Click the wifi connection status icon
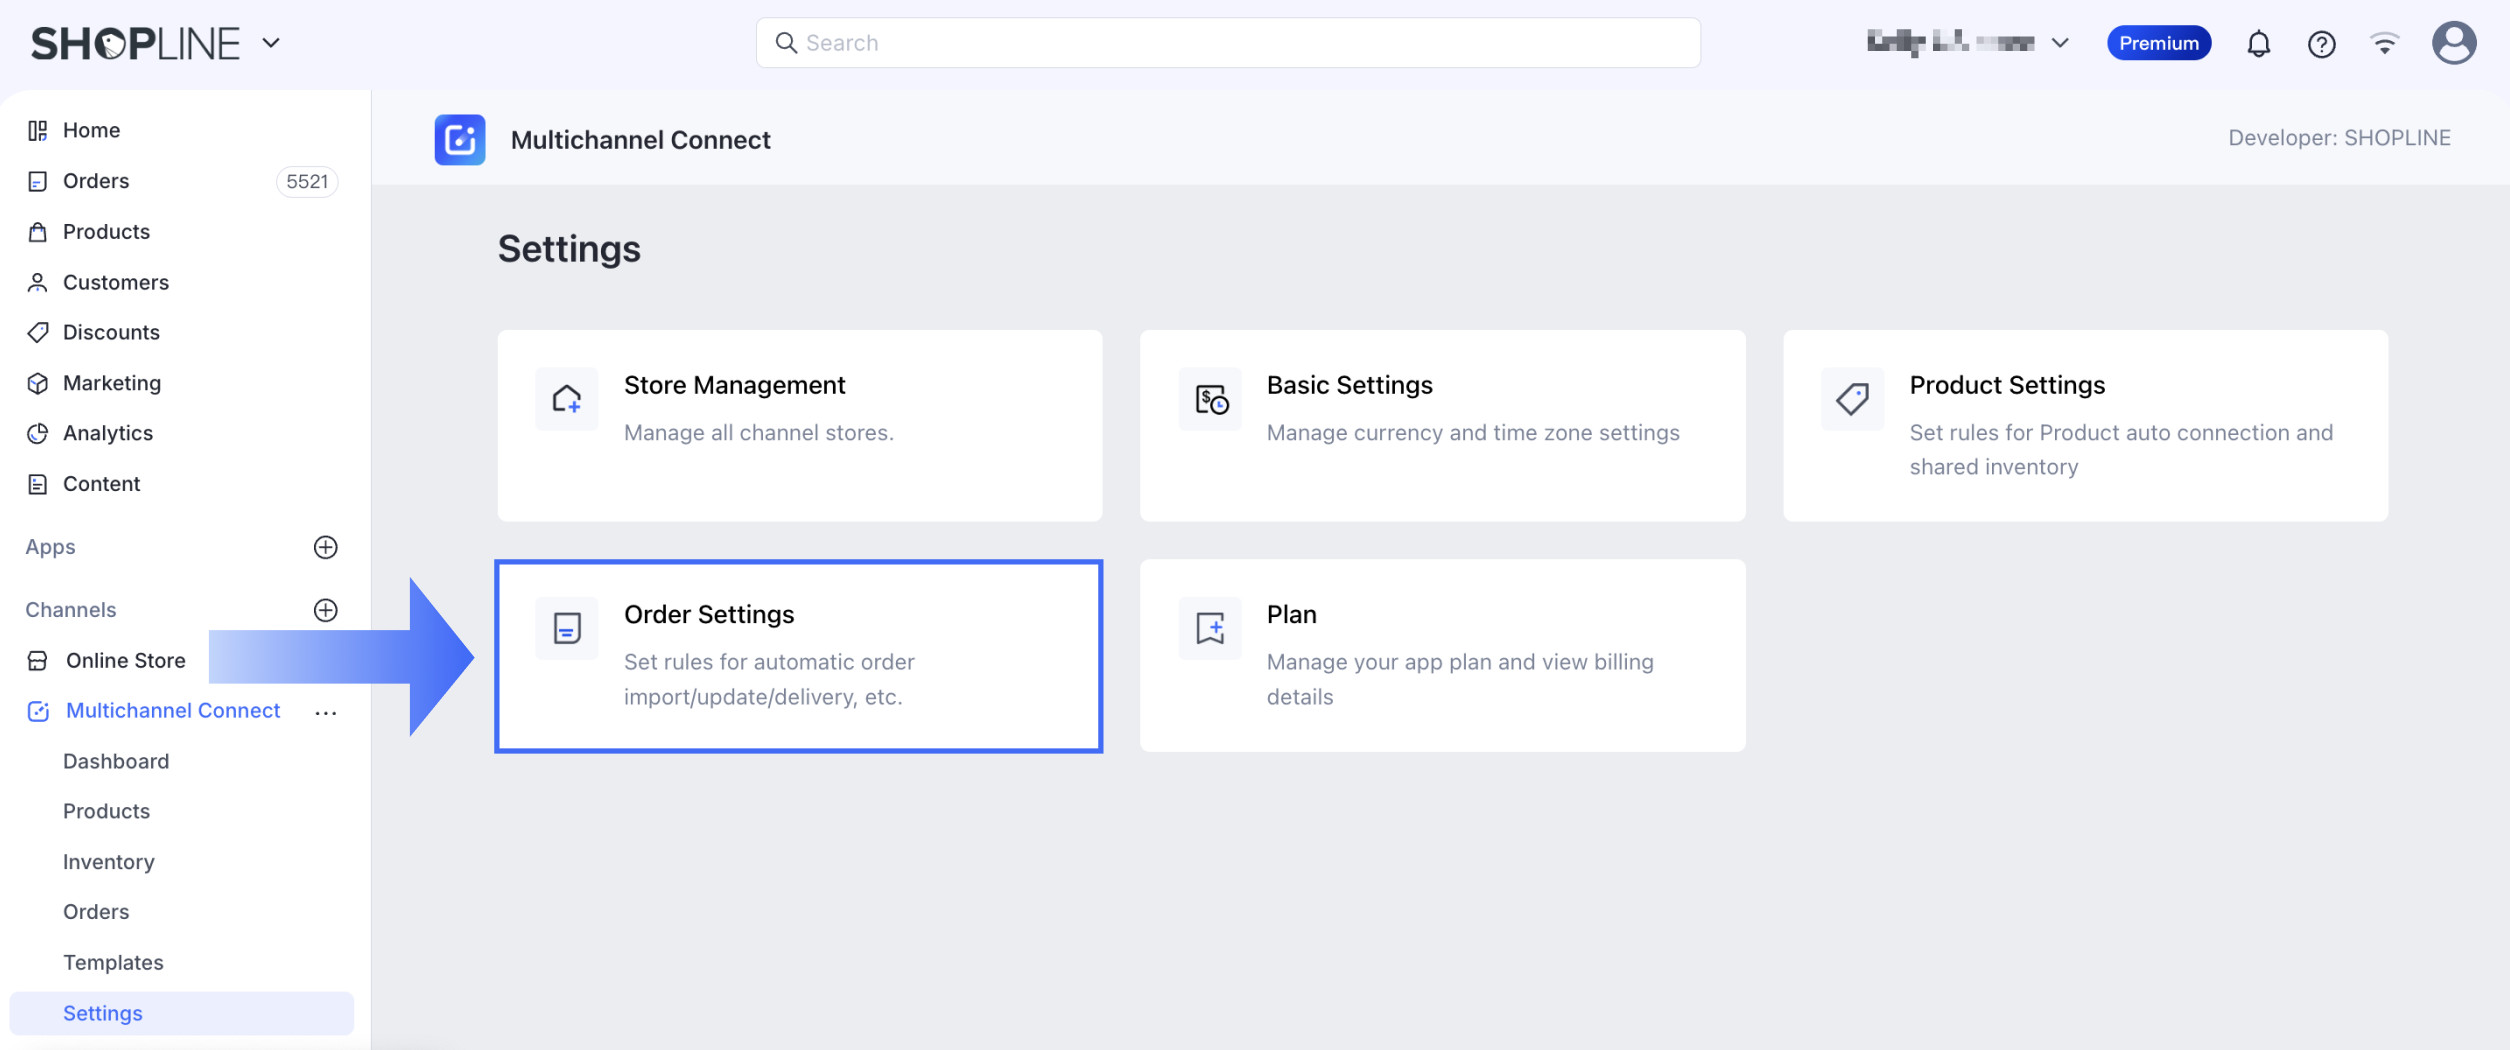This screenshot has height=1050, width=2510. [x=2384, y=44]
